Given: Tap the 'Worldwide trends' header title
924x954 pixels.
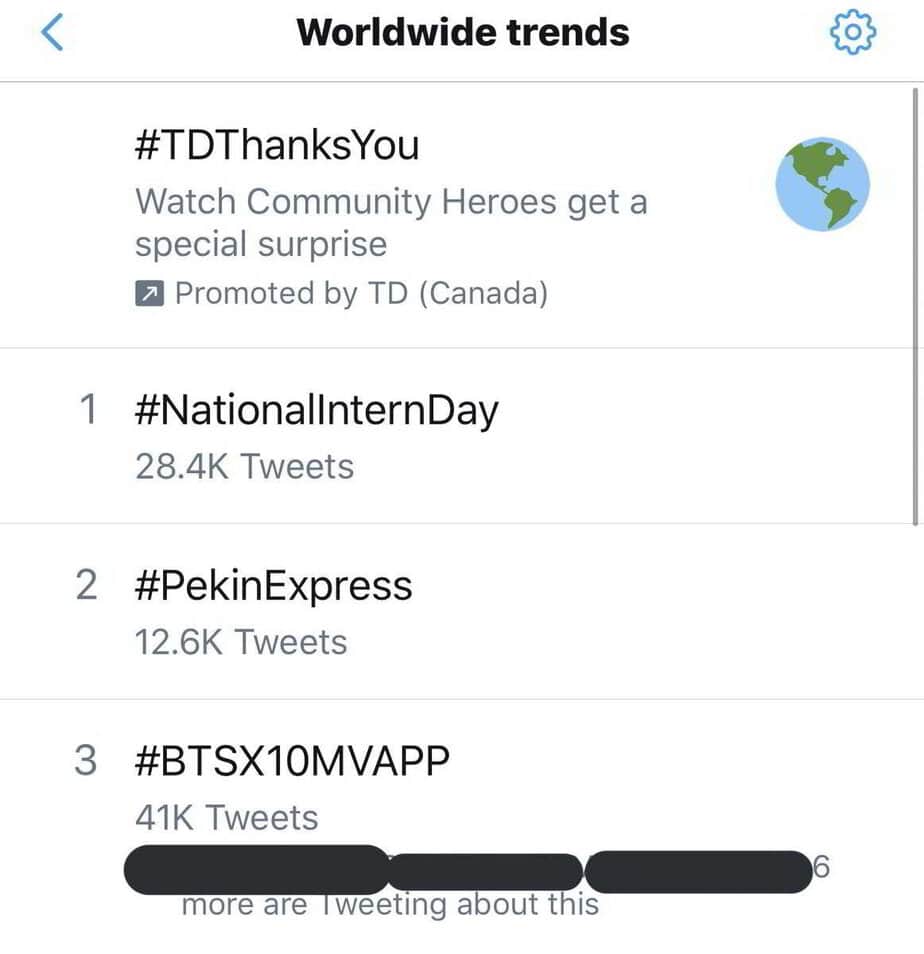Looking at the screenshot, I should pos(463,33).
